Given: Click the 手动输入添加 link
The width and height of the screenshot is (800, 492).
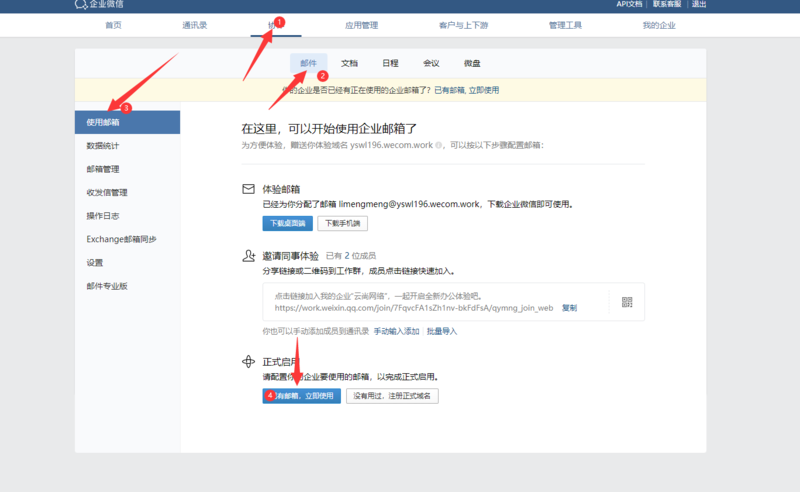Looking at the screenshot, I should click(396, 332).
